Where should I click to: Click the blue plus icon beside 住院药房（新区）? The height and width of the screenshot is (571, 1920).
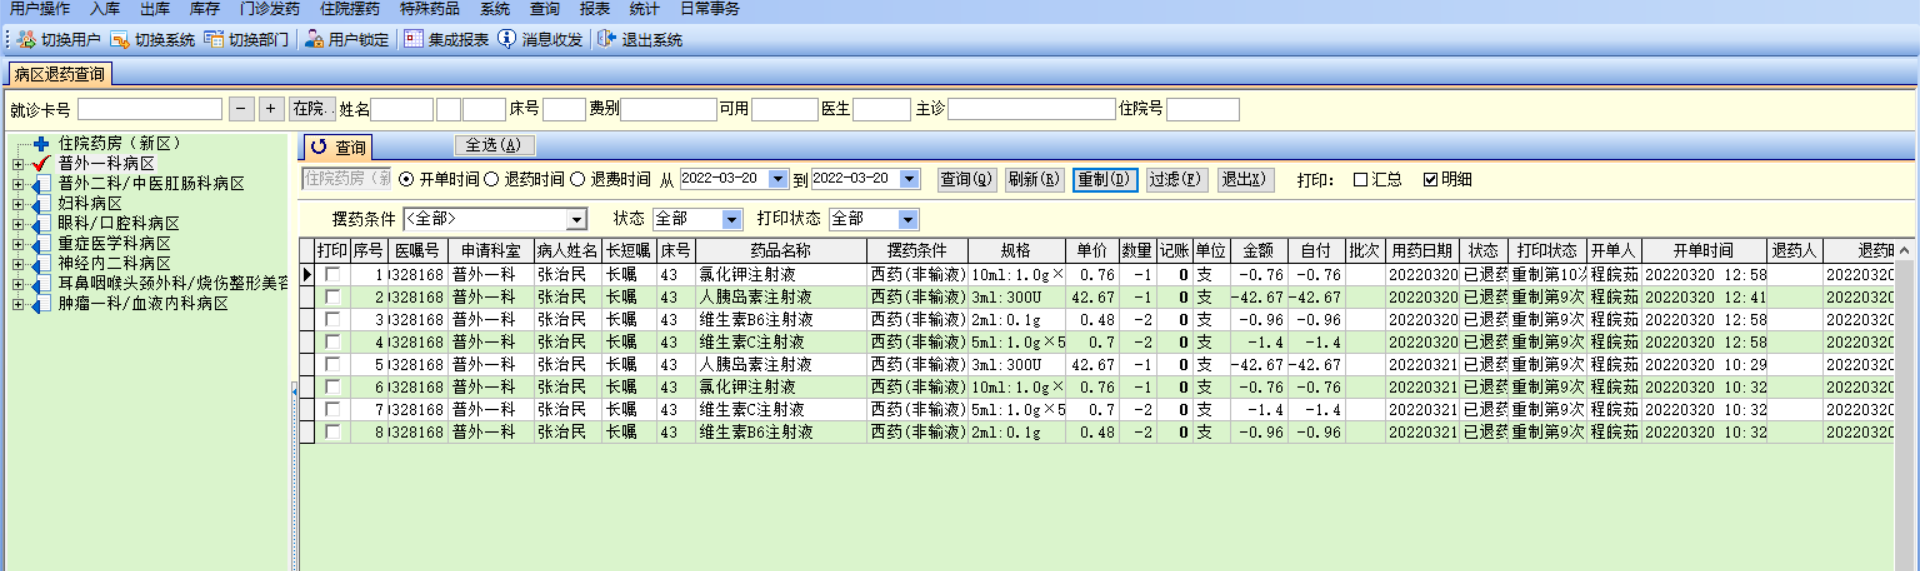point(41,144)
